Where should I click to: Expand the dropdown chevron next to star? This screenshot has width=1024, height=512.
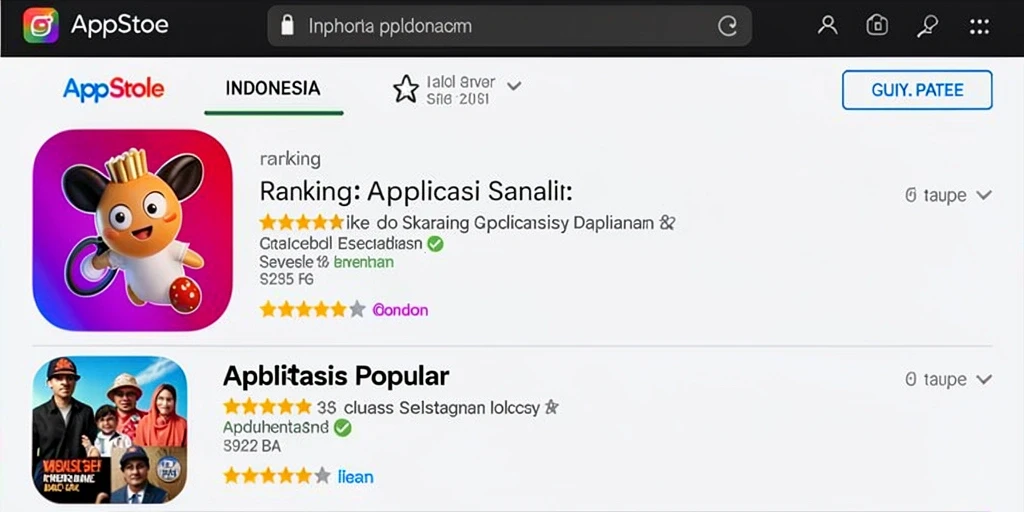coord(514,86)
